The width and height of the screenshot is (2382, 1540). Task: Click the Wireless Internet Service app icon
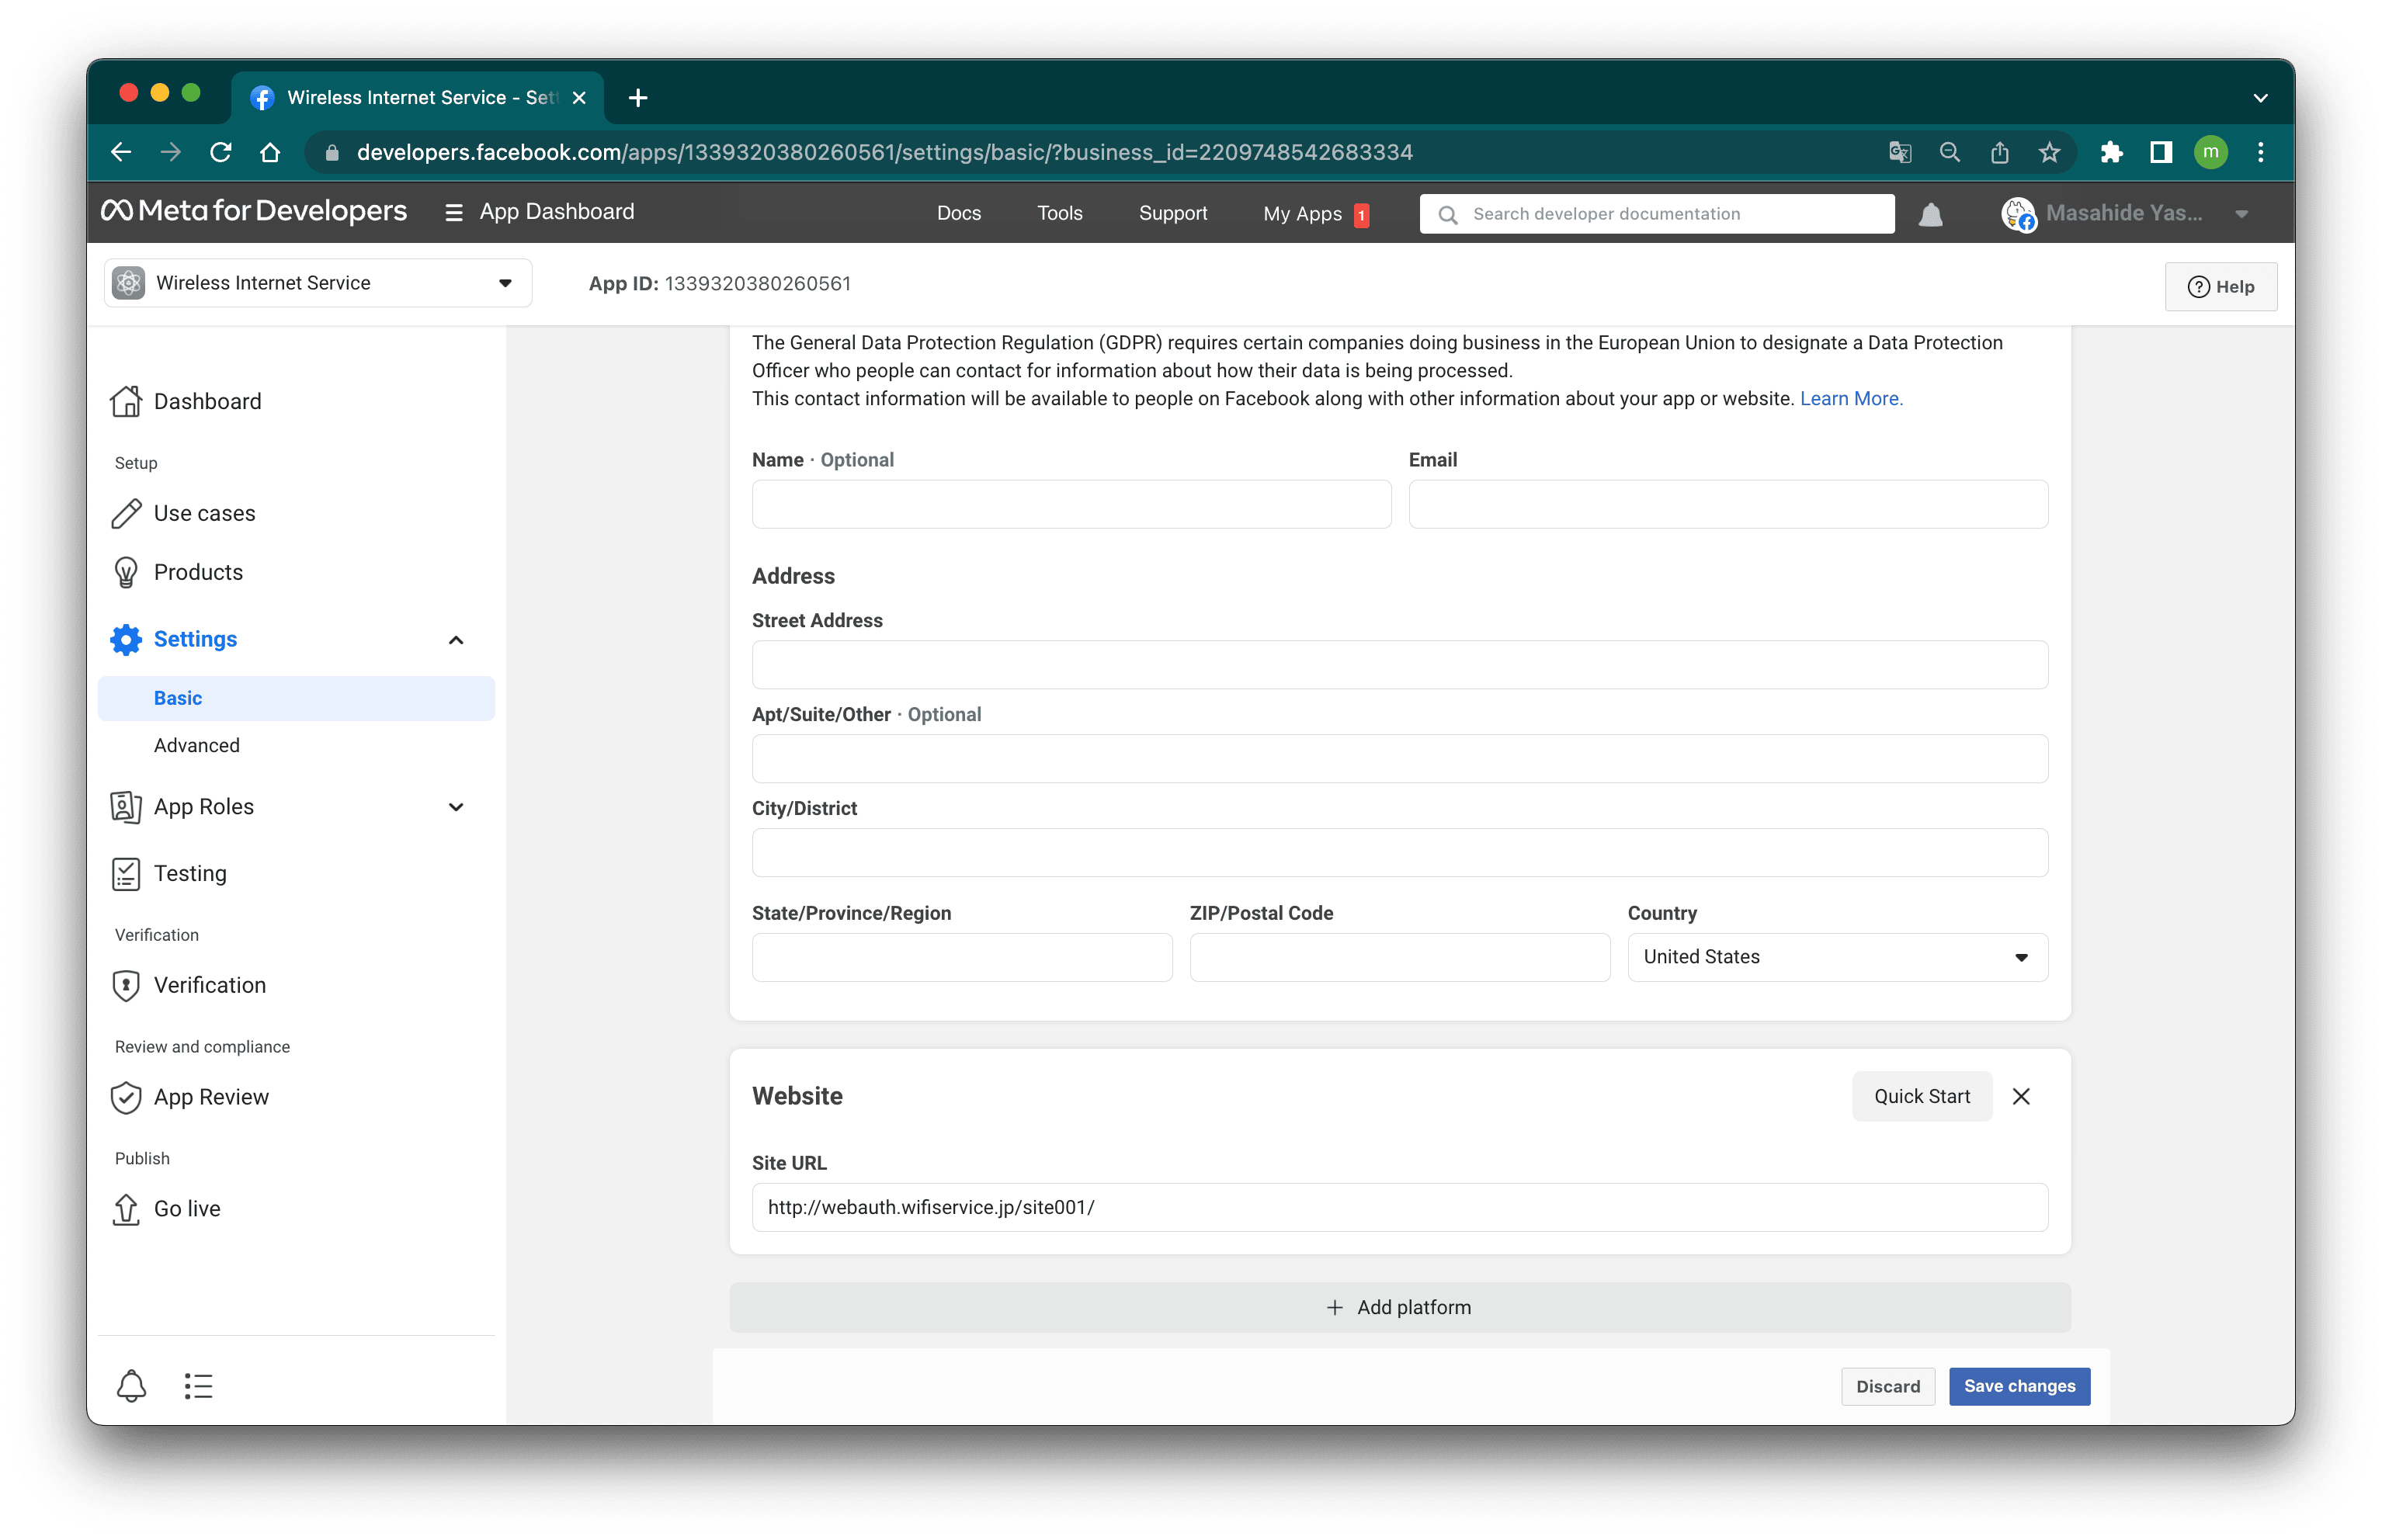pyautogui.click(x=128, y=283)
